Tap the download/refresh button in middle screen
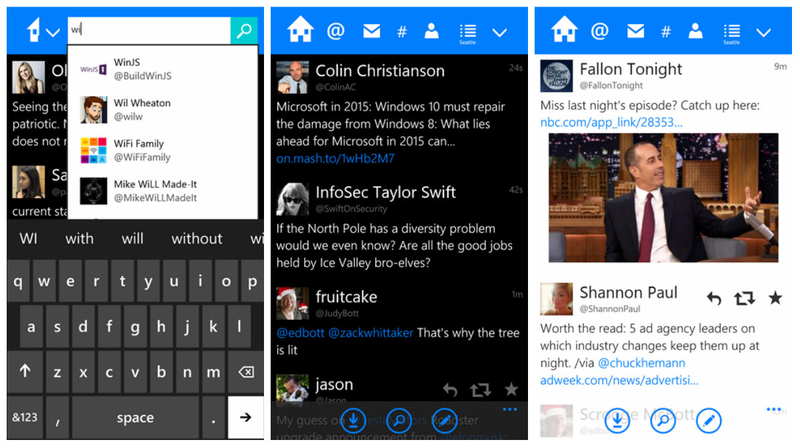The width and height of the screenshot is (800, 448). click(x=353, y=420)
